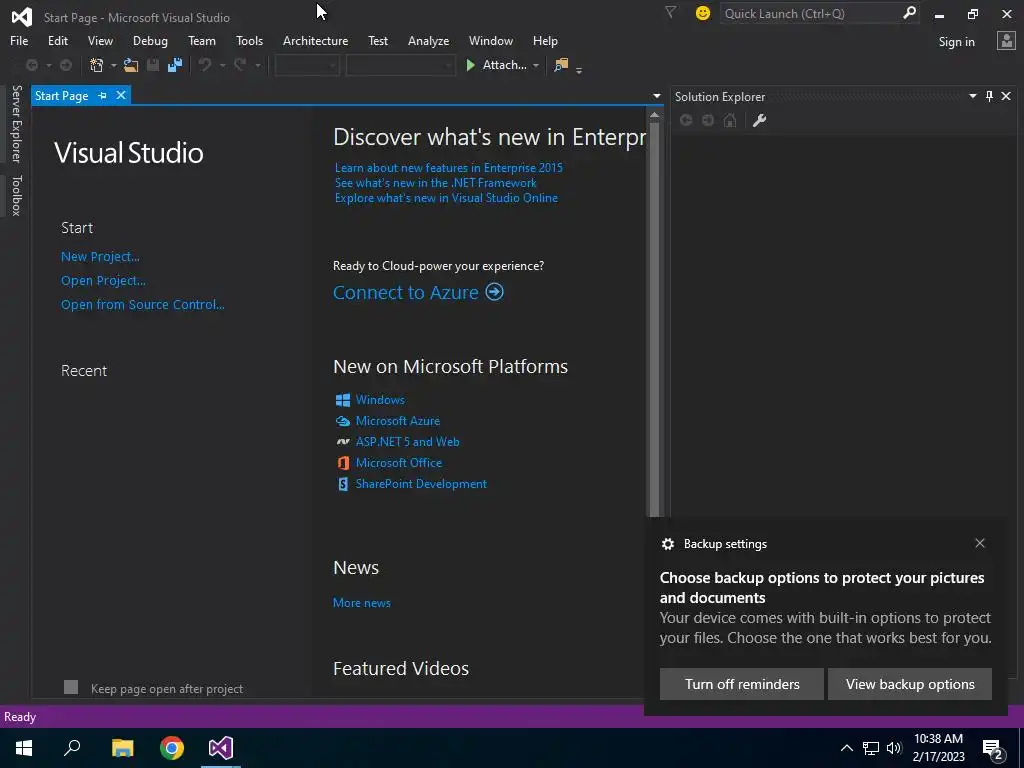Open the File menu
The width and height of the screenshot is (1024, 768).
19,40
